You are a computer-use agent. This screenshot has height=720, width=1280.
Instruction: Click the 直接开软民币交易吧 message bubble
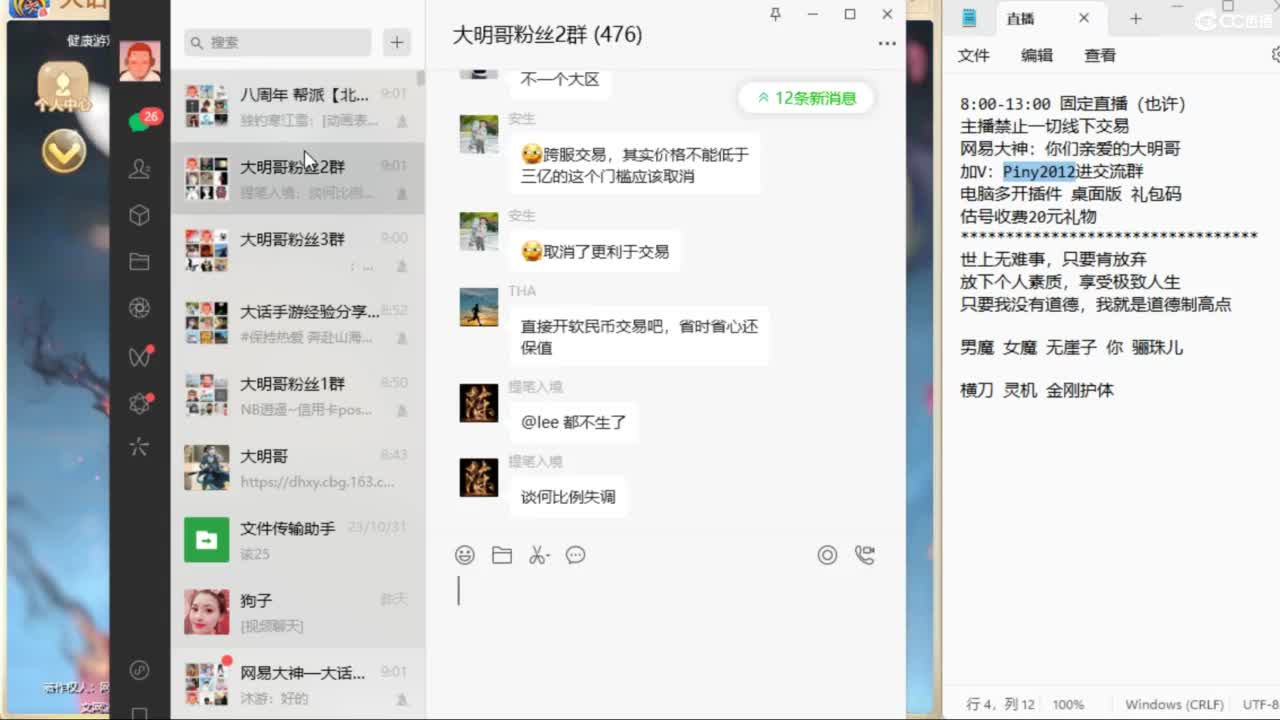click(x=639, y=337)
